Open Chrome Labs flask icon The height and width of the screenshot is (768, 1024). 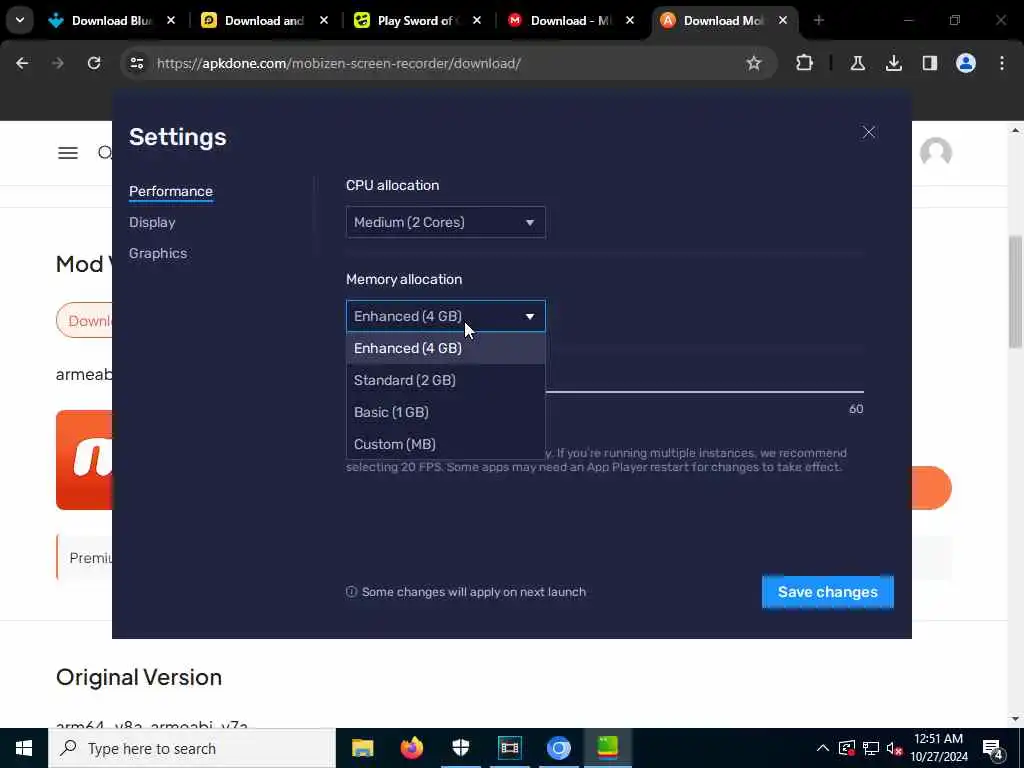click(x=857, y=63)
